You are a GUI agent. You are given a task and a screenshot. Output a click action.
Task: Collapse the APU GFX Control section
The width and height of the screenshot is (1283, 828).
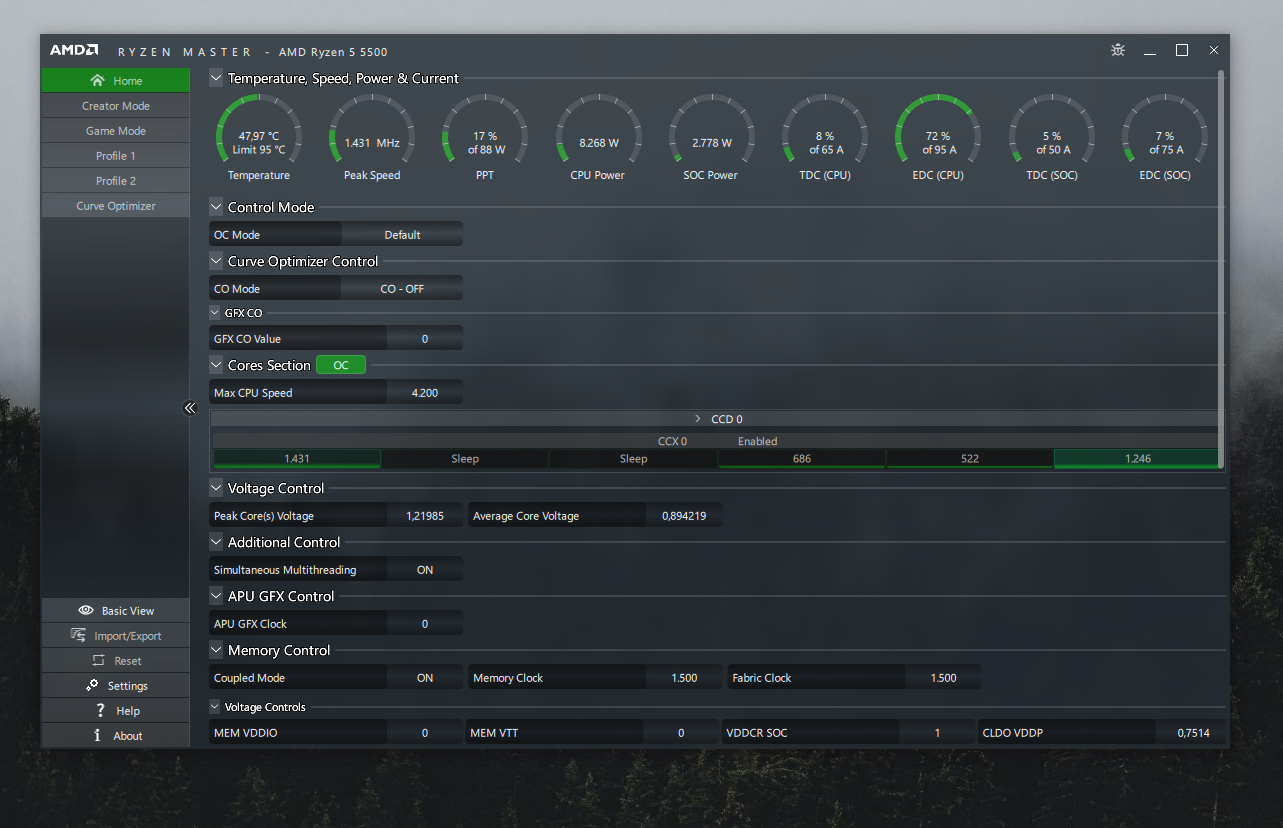[x=216, y=596]
